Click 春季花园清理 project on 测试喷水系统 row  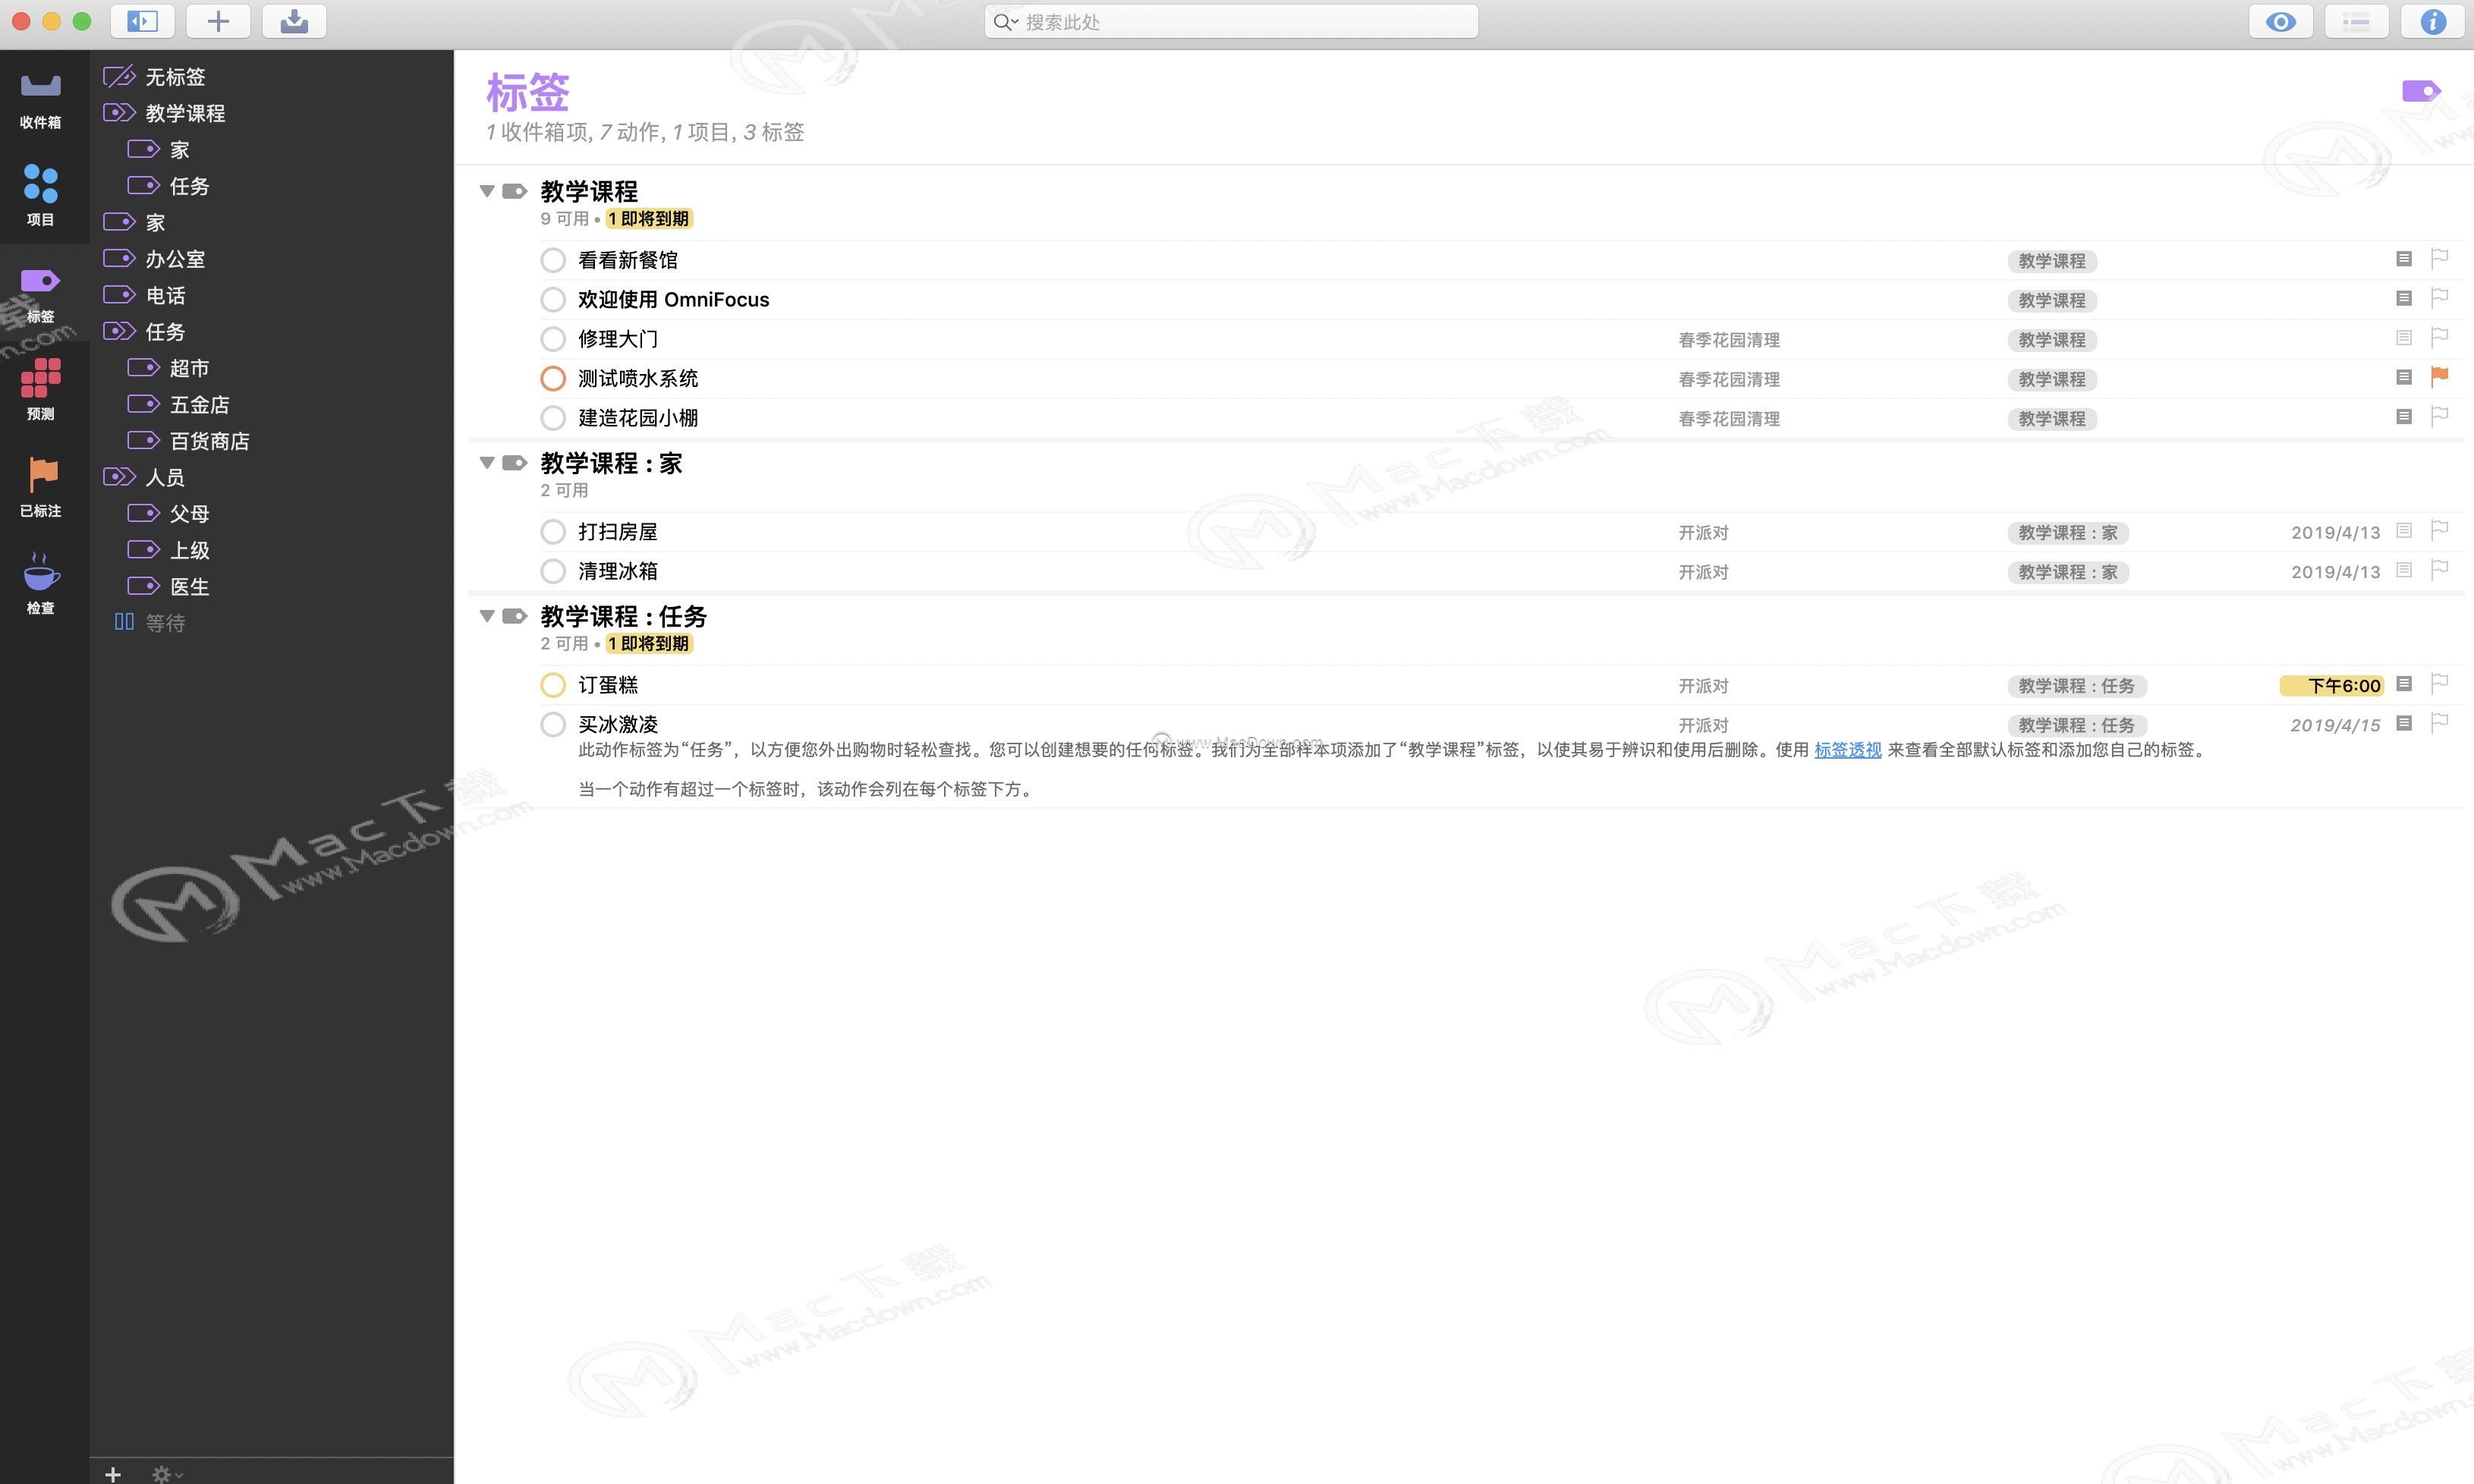click(1729, 379)
